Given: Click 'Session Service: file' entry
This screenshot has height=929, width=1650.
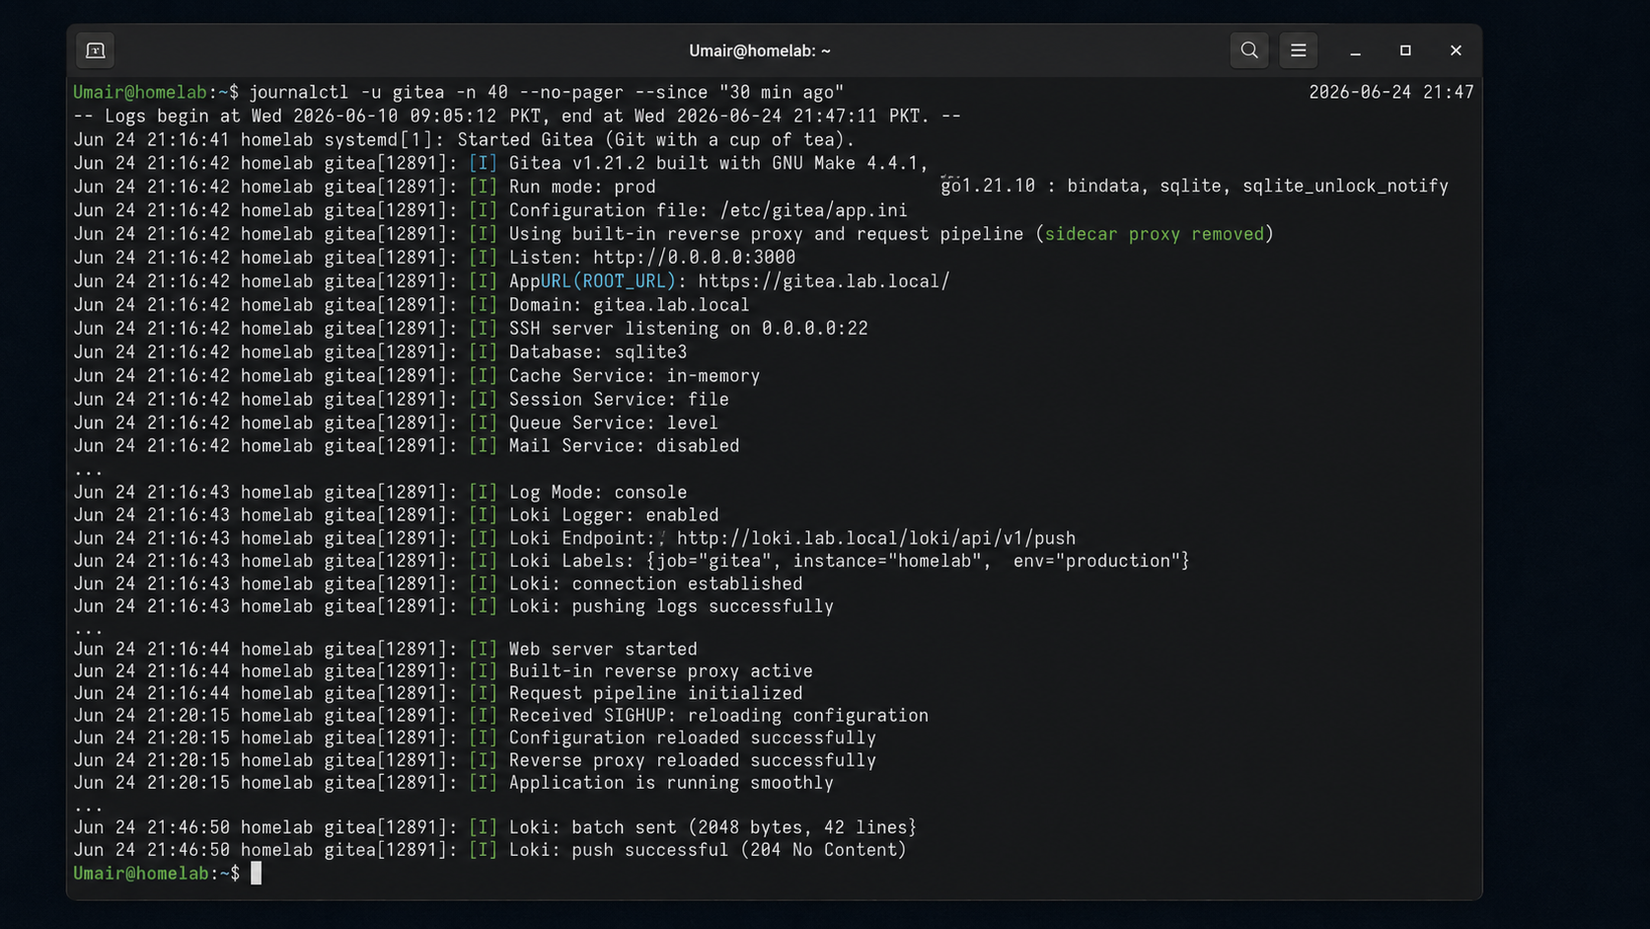Looking at the screenshot, I should point(619,399).
